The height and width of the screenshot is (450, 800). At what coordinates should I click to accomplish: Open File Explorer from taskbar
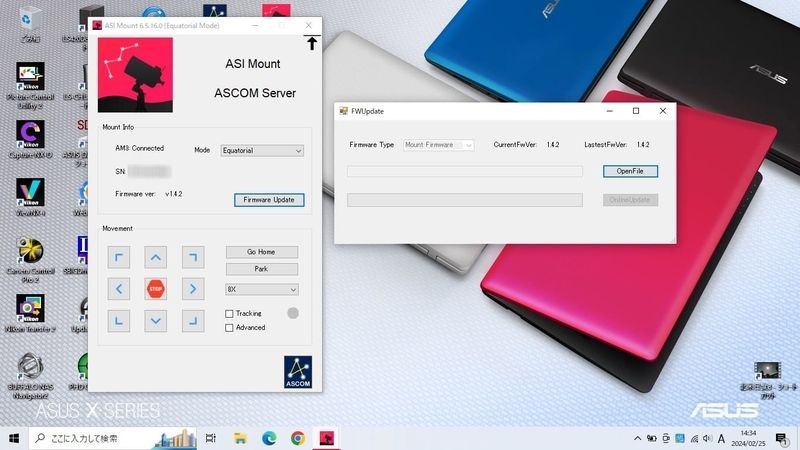point(240,438)
